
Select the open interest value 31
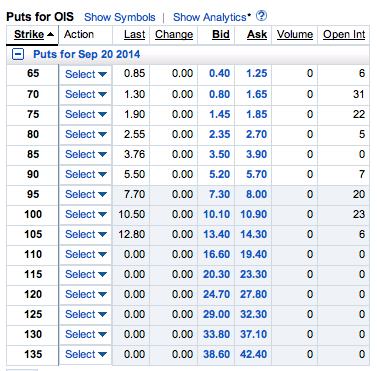[x=359, y=94]
